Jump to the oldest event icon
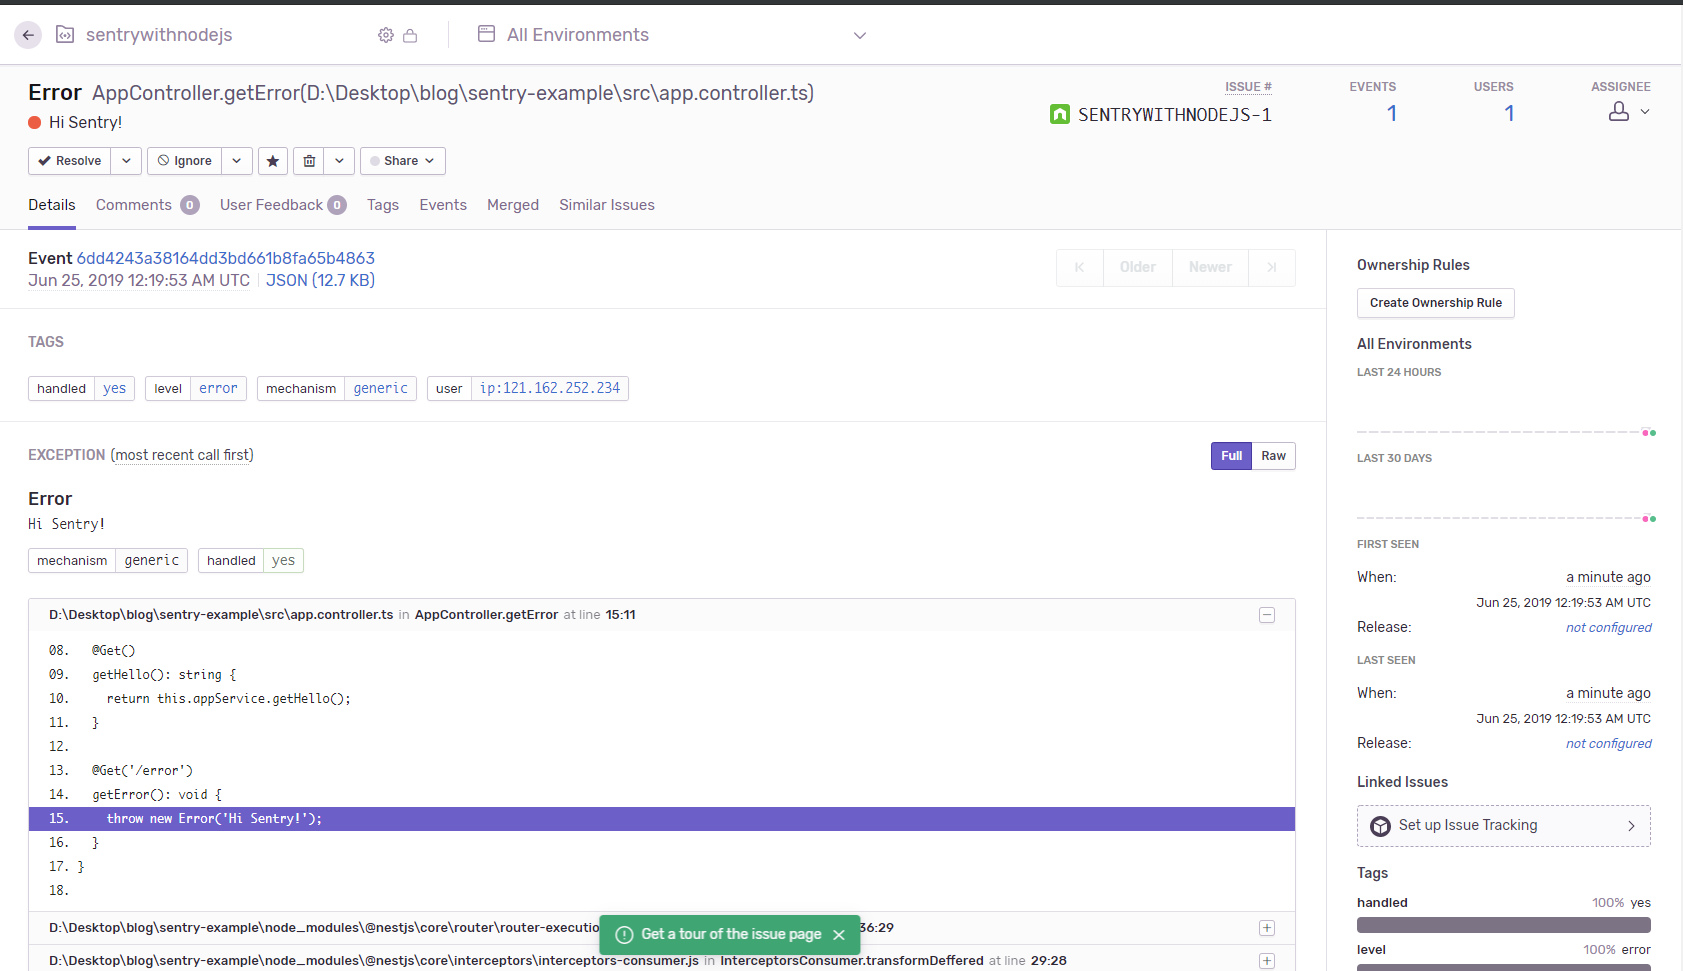 pyautogui.click(x=1080, y=268)
